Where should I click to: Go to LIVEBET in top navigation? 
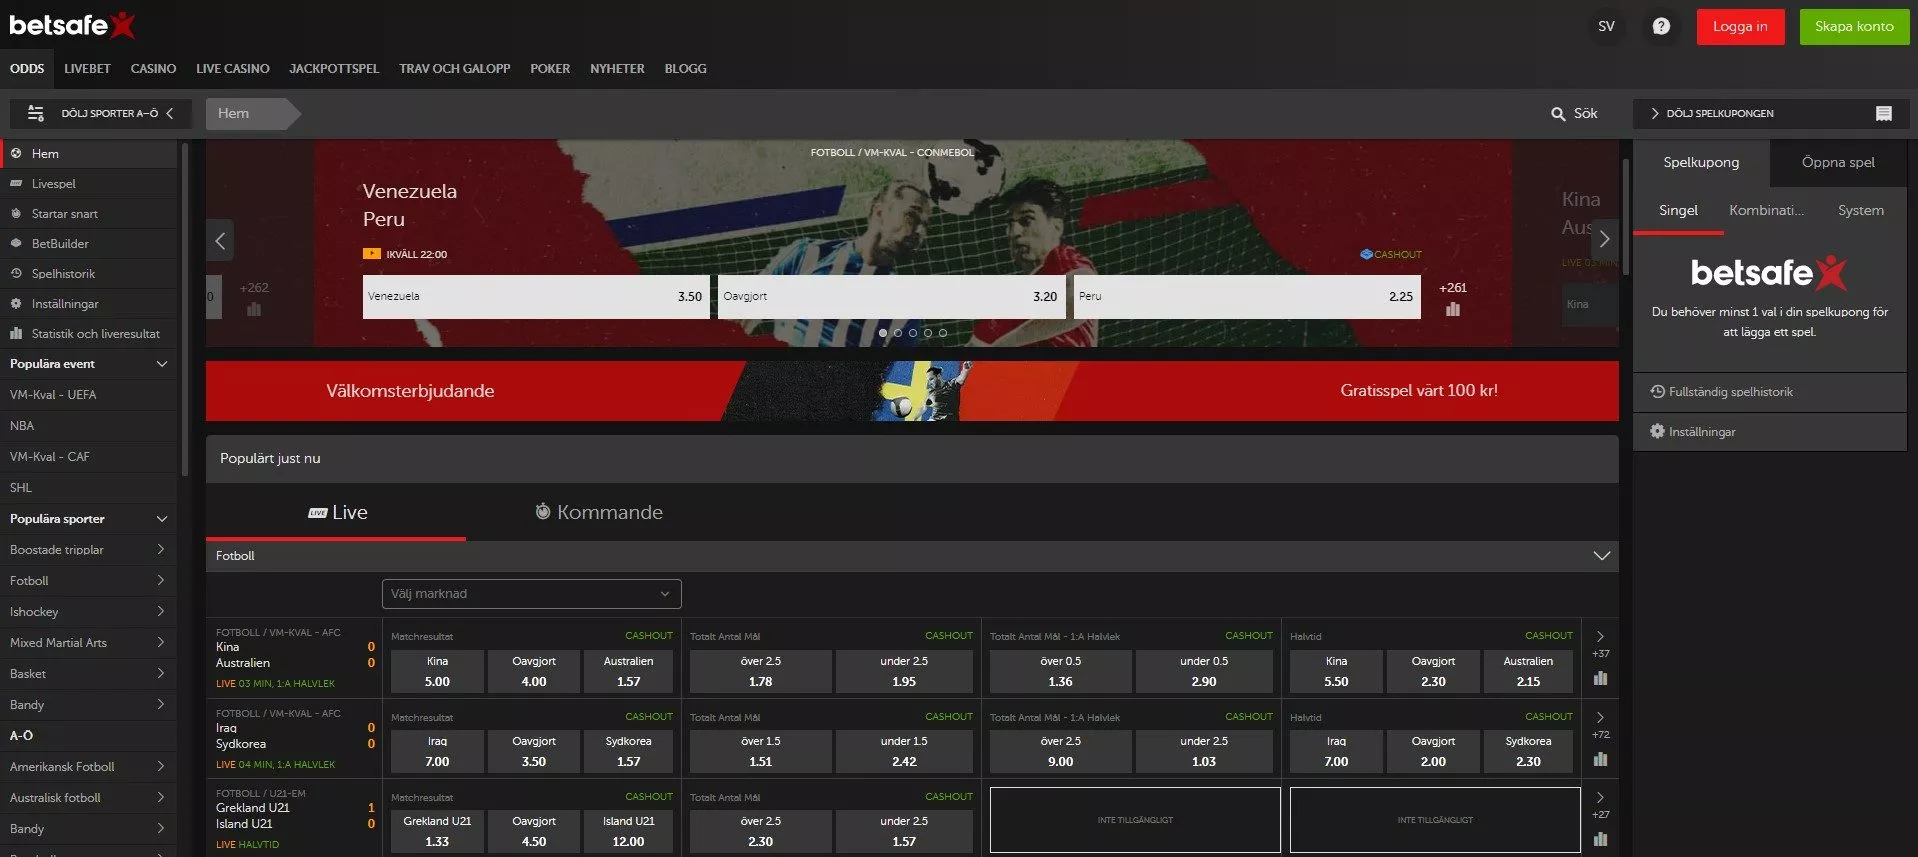87,69
